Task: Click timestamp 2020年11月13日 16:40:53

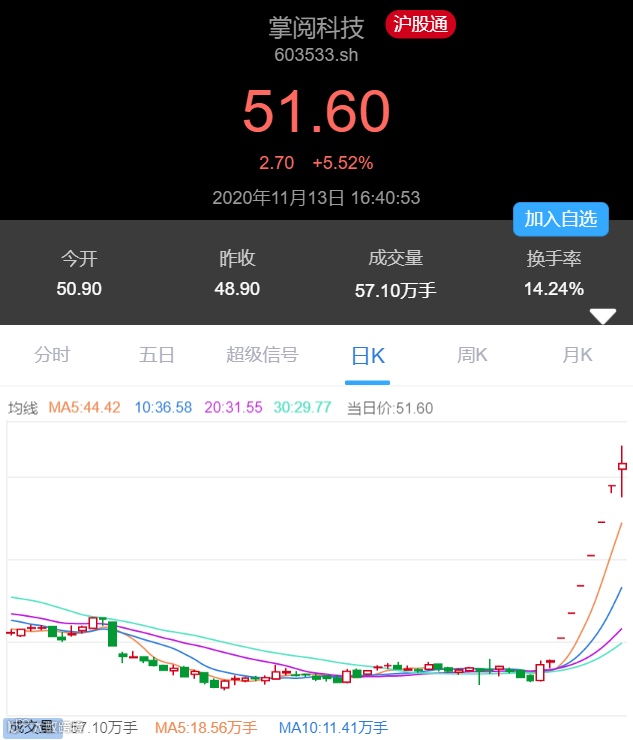Action: [316, 198]
